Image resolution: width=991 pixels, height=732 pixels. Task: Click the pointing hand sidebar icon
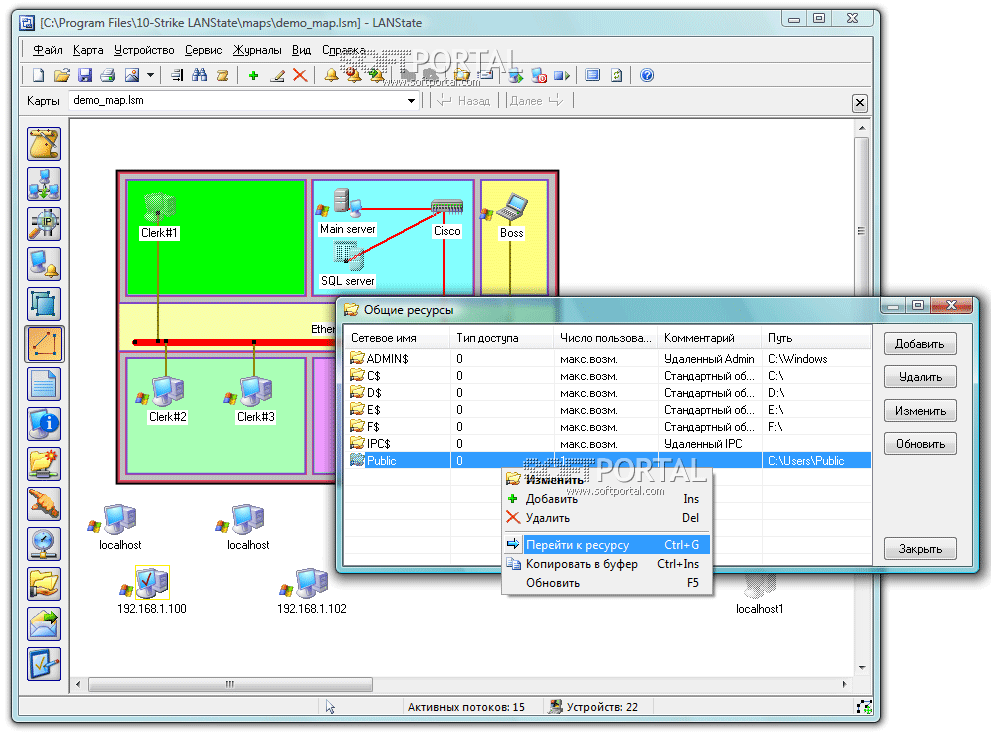click(44, 504)
